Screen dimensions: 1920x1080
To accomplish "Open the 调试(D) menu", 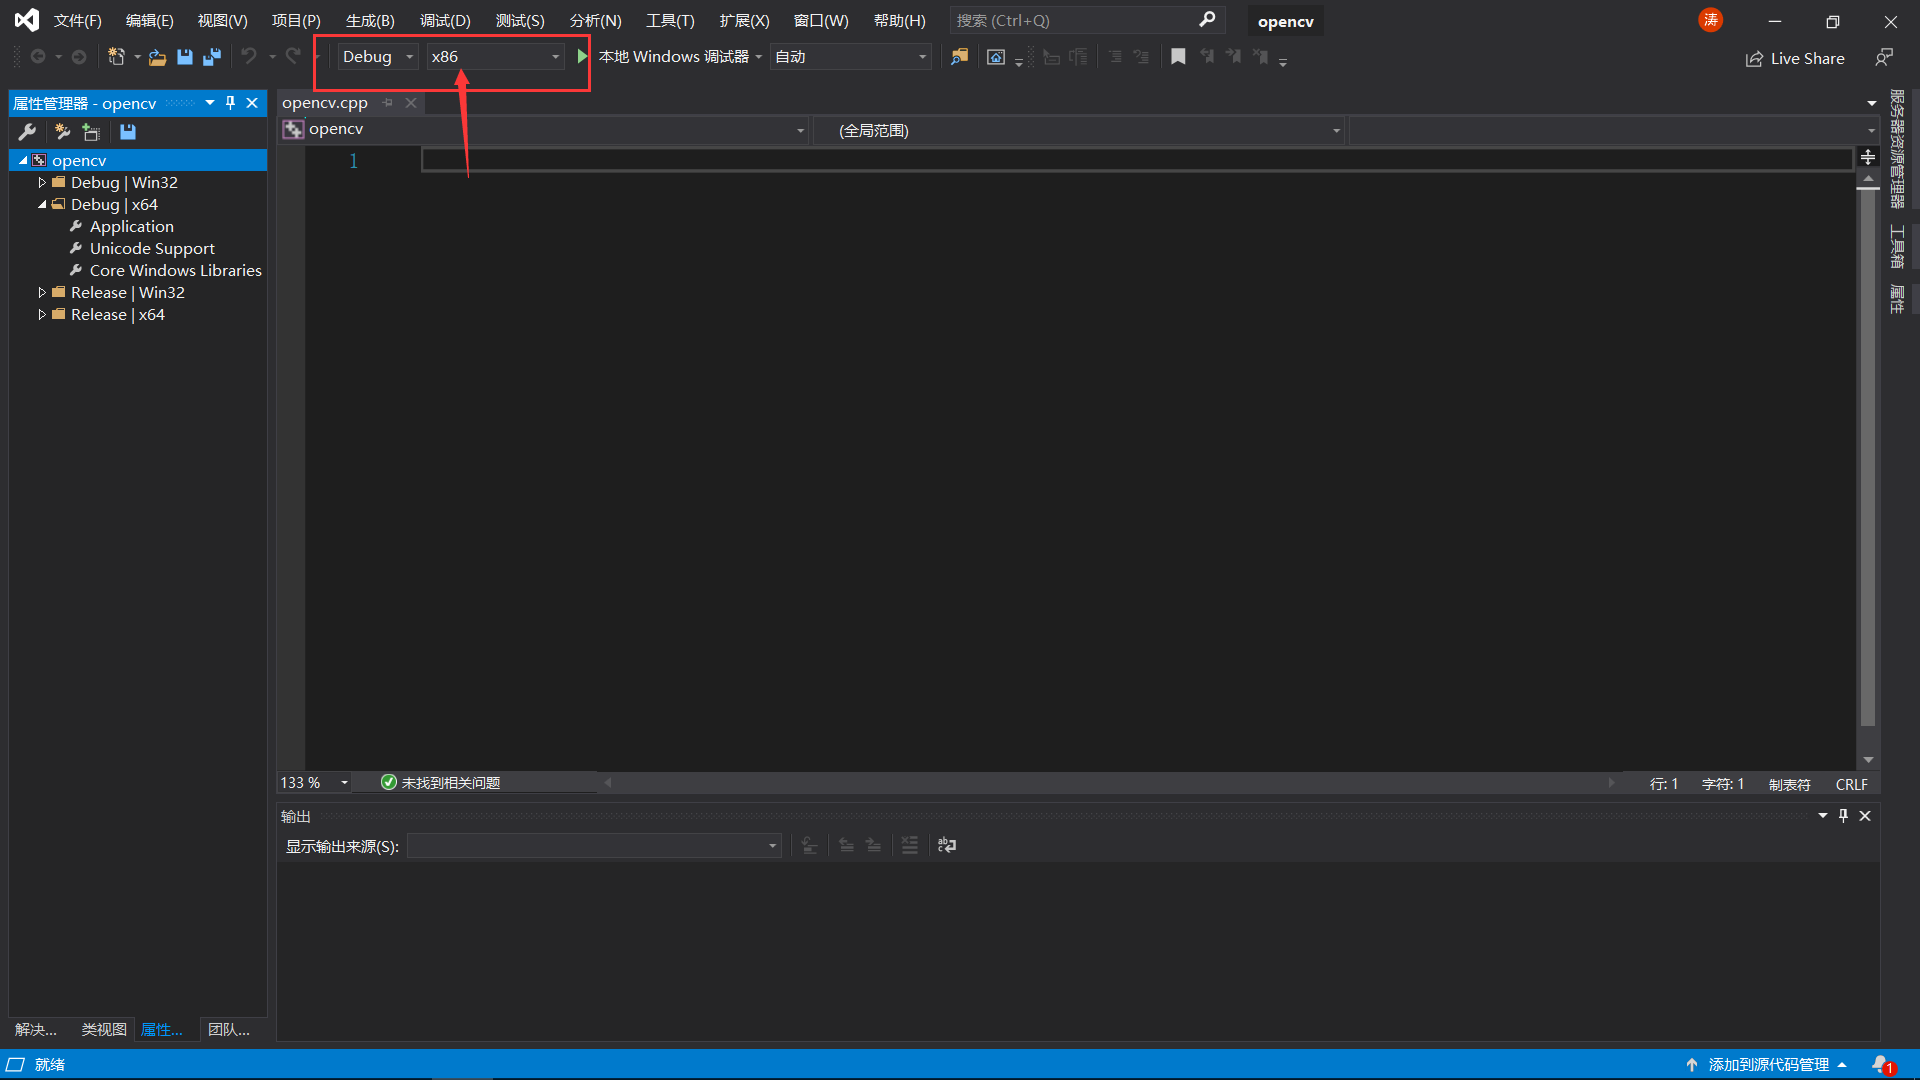I will (x=444, y=20).
